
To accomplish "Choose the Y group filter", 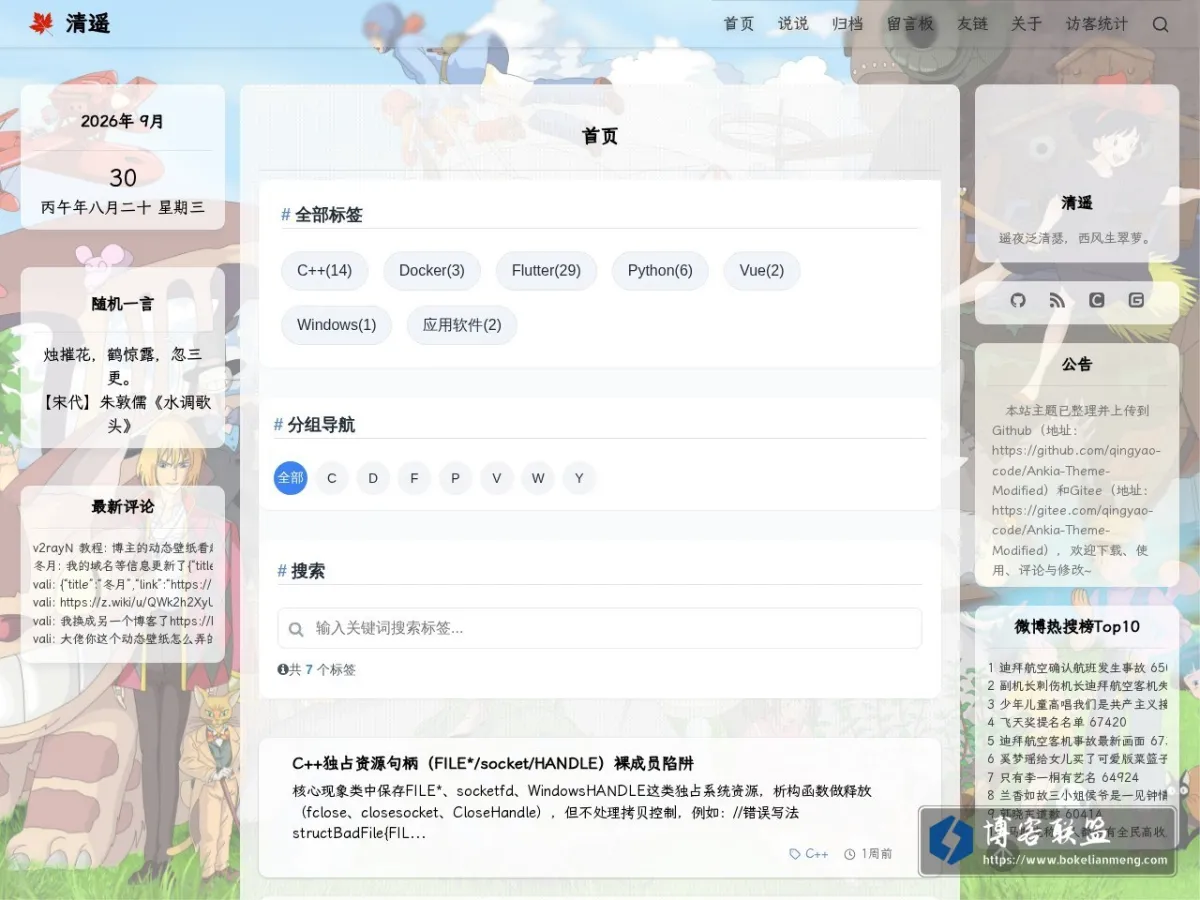I will pyautogui.click(x=579, y=478).
